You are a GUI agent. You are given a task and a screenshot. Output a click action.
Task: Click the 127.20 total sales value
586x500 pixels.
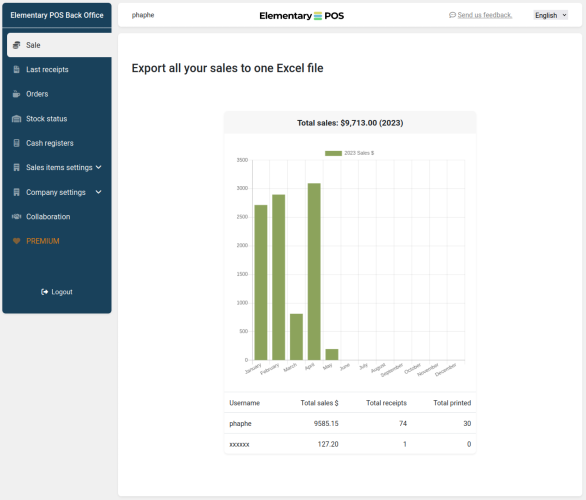pos(328,444)
